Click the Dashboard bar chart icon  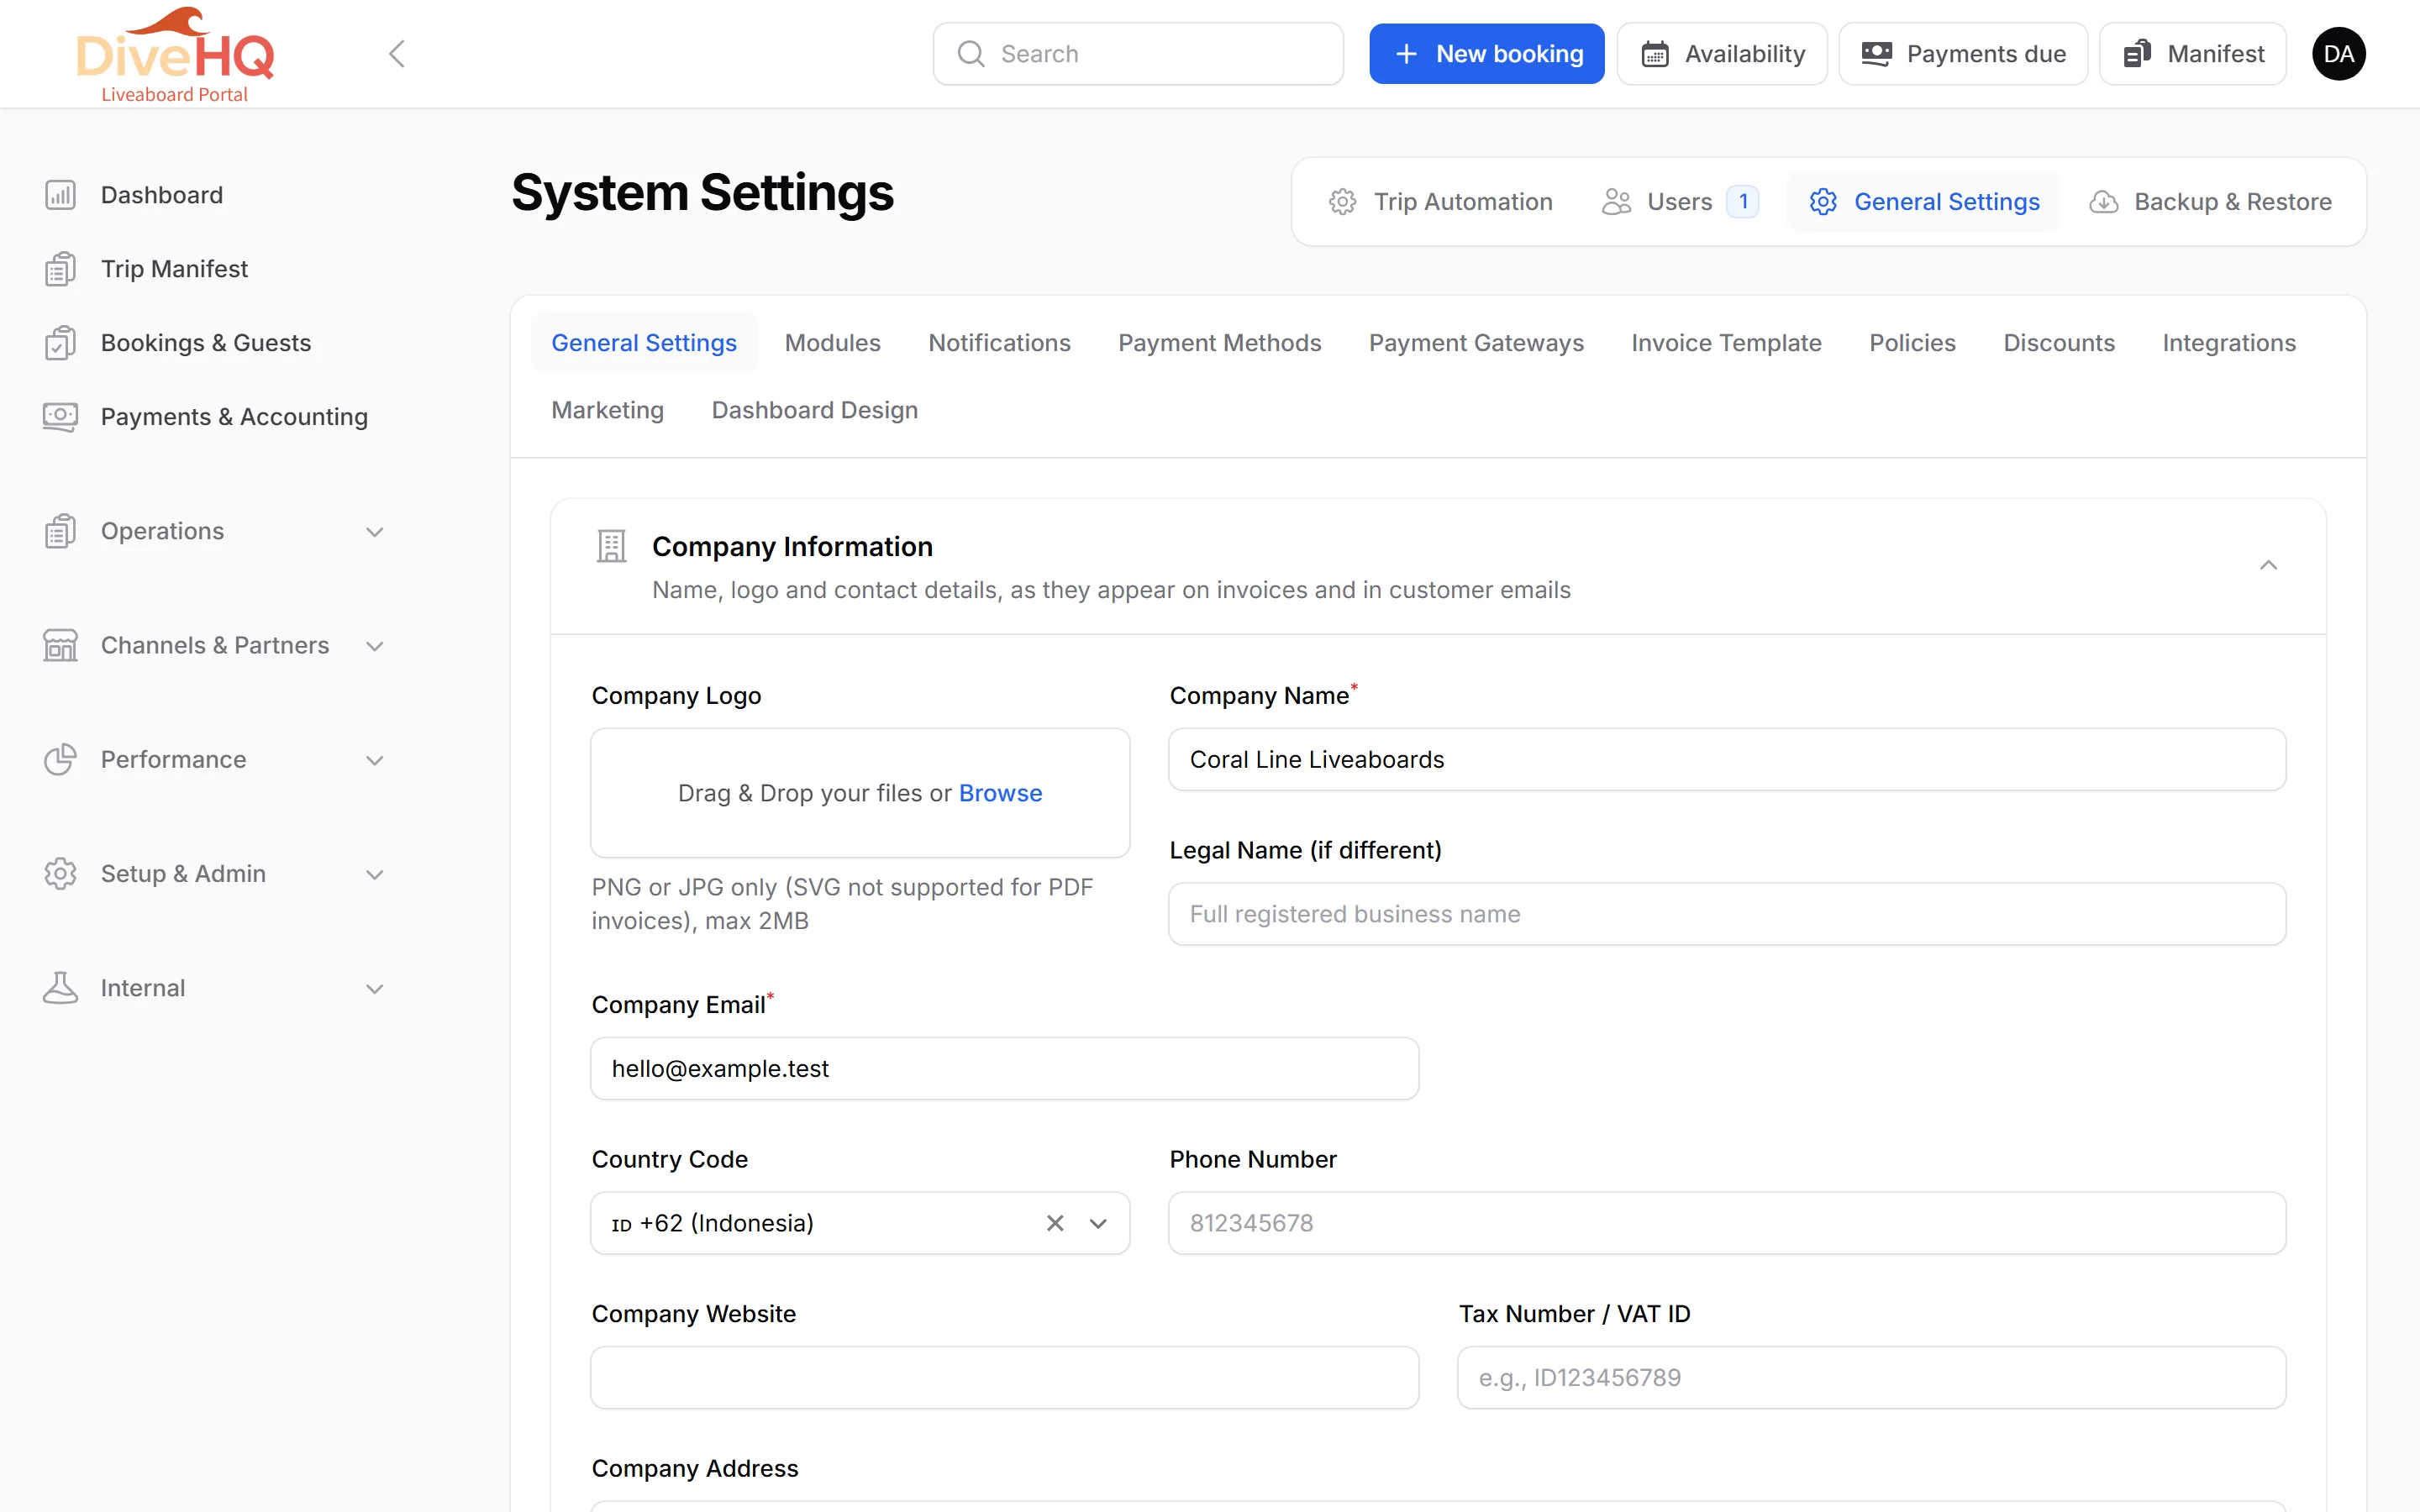[x=60, y=195]
